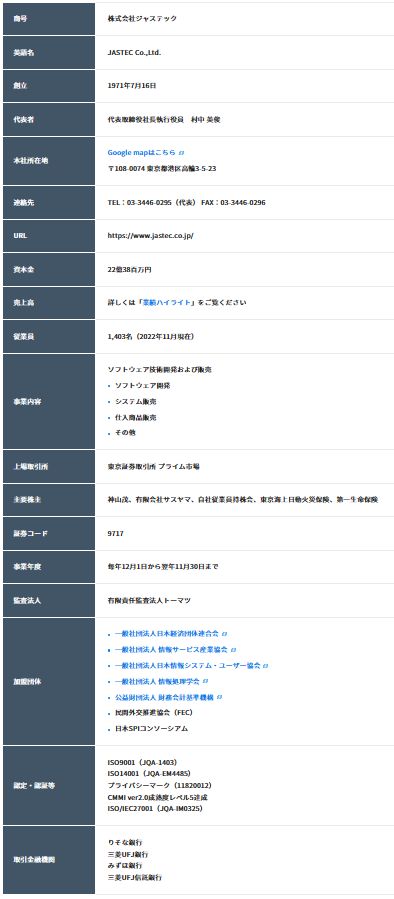Click the TEL：03-3446-0295 contact line
394x899 pixels.
(186, 202)
